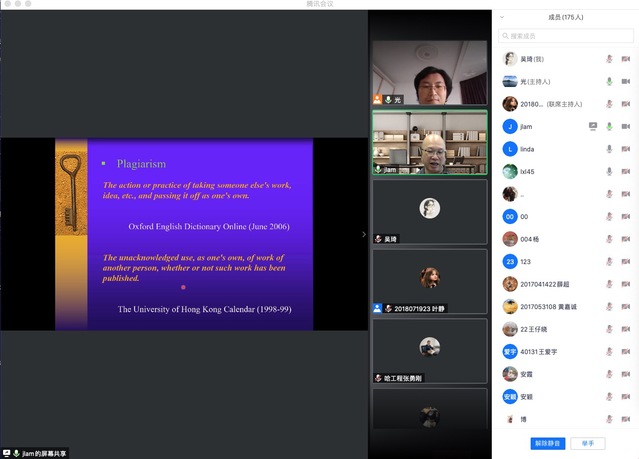Collapse the video strip with side arrow
The width and height of the screenshot is (639, 459).
363,234
